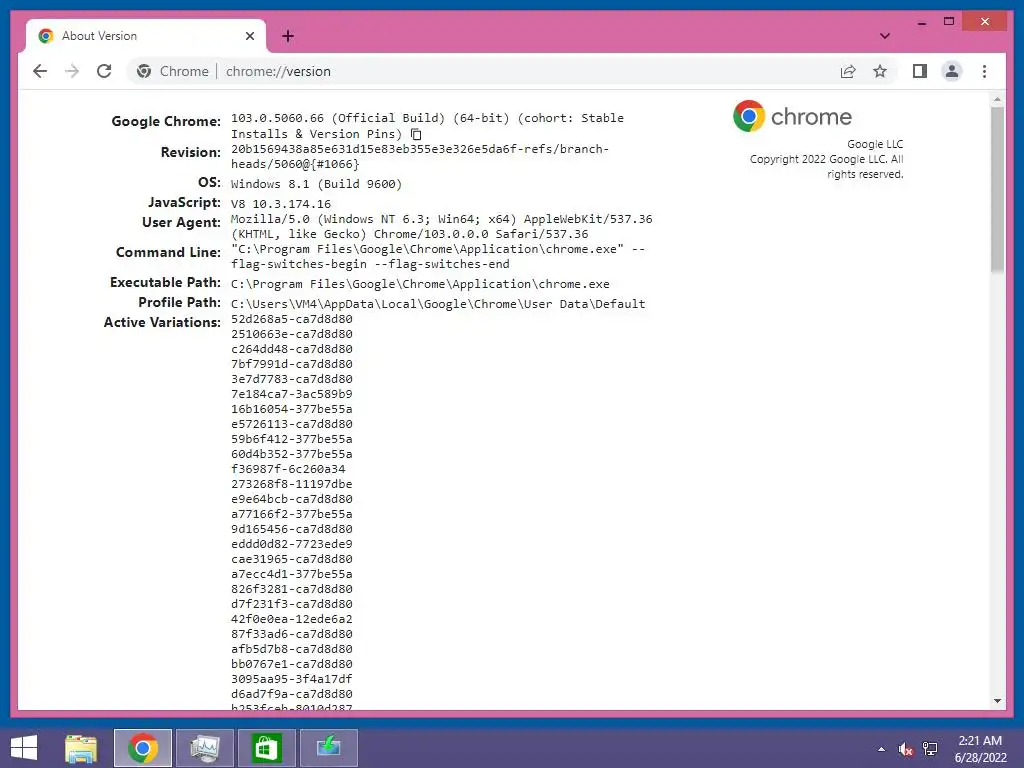
Task: Click the 'Active Variations:' label
Action: [162, 323]
